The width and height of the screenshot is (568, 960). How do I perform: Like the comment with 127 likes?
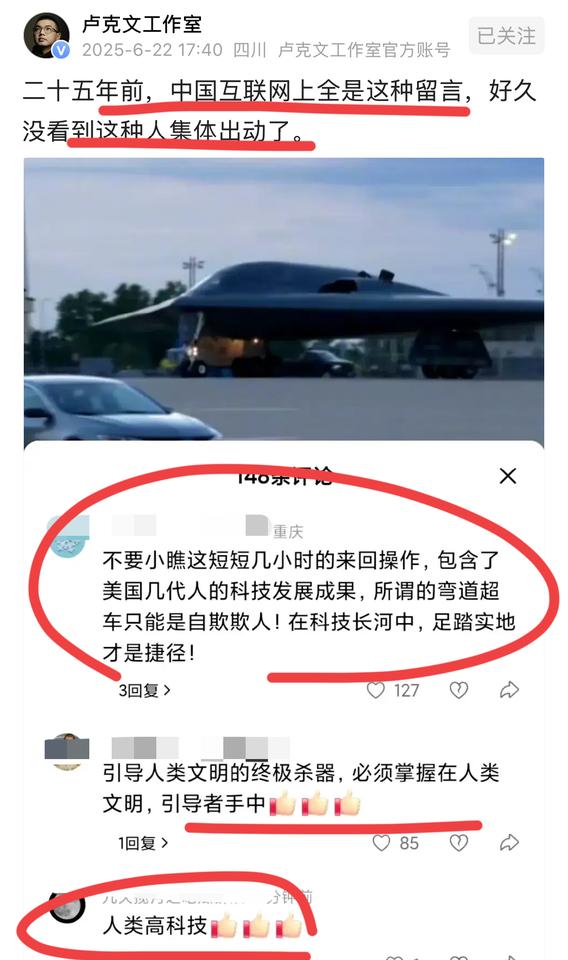[375, 691]
